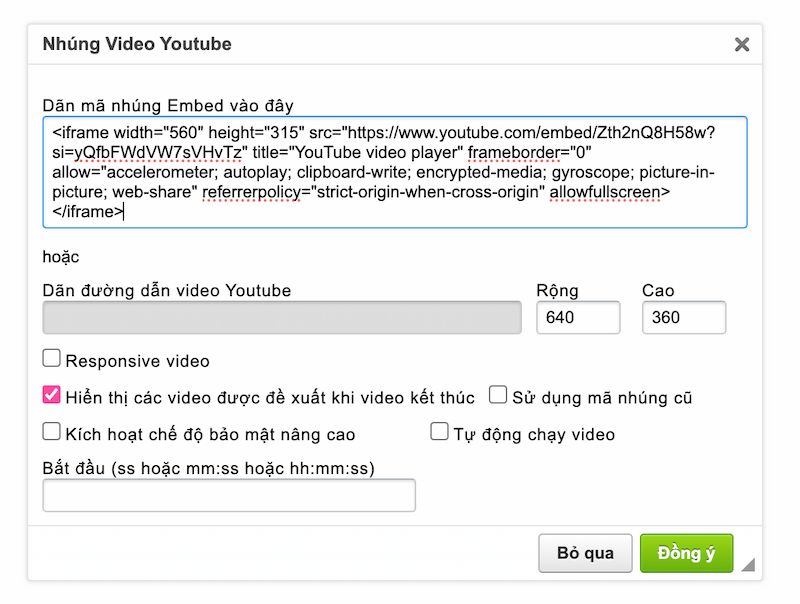Tick the Sử dụng mã nhúng cũ checkbox
800x604 pixels.
[x=498, y=396]
